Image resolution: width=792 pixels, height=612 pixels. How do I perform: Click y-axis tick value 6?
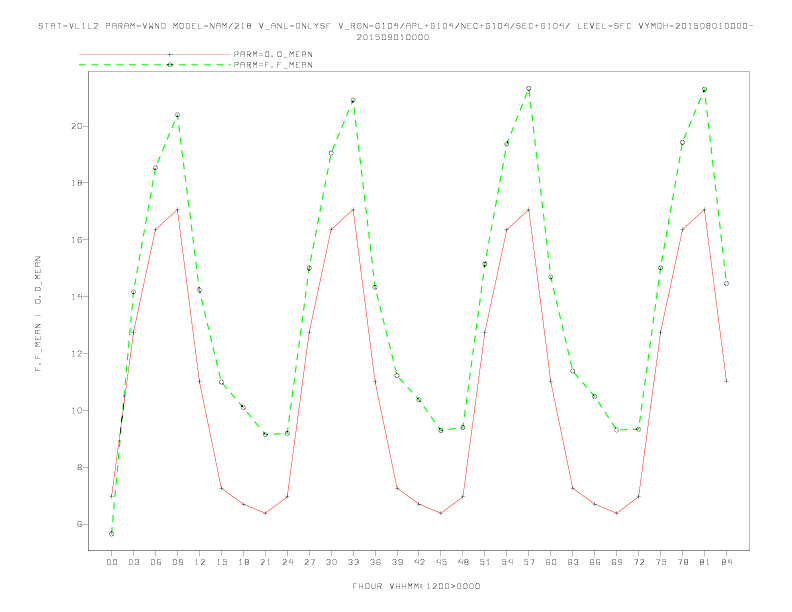[x=79, y=524]
